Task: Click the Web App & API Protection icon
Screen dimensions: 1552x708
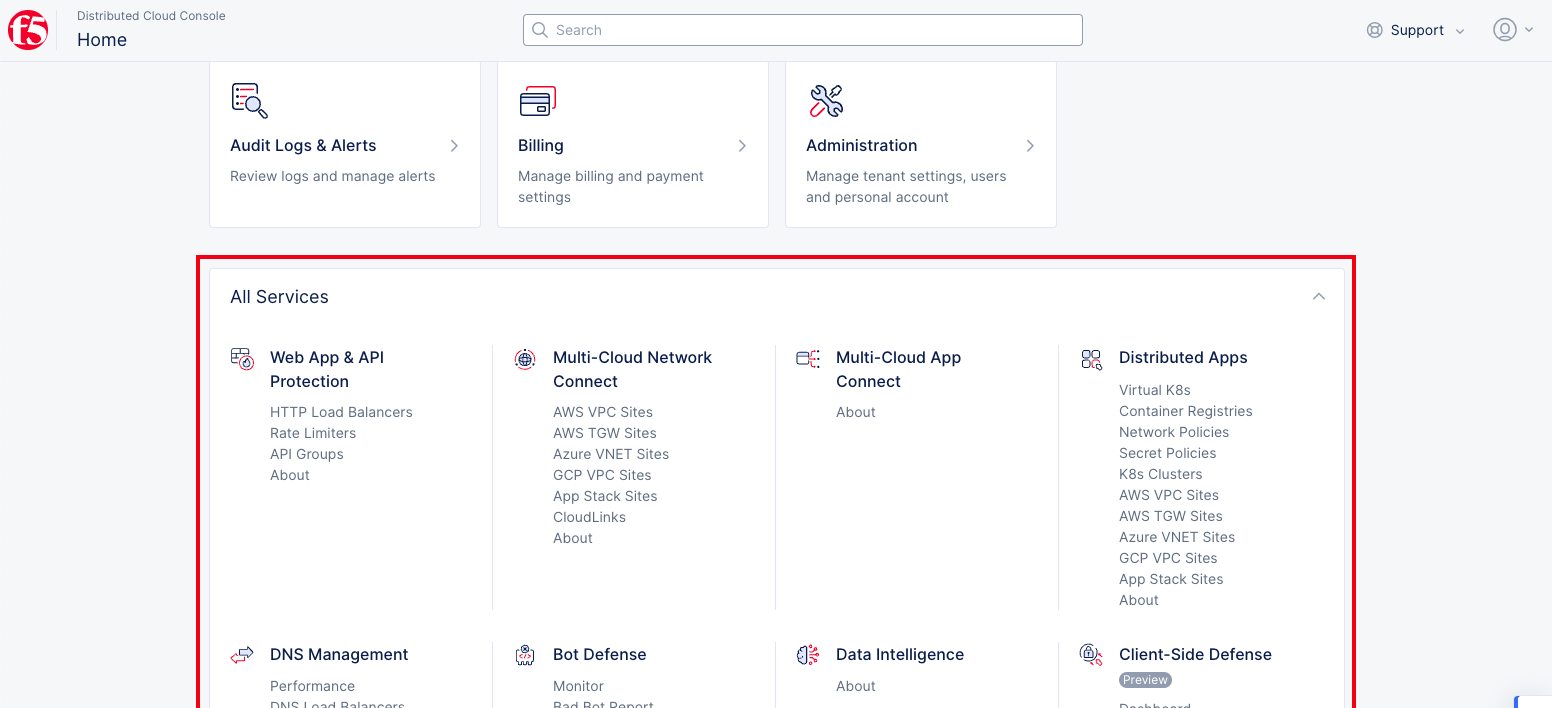Action: 242,358
